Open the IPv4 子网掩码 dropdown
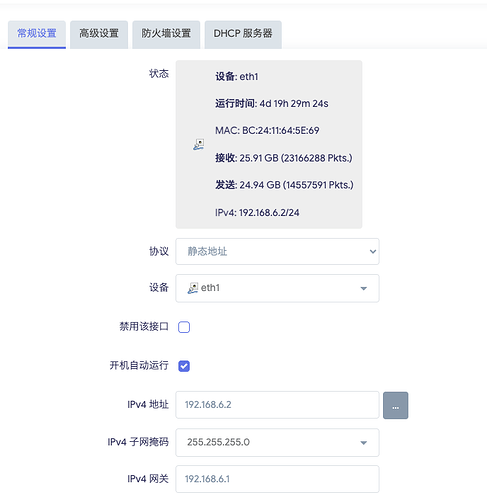The image size is (487, 499). click(x=277, y=443)
